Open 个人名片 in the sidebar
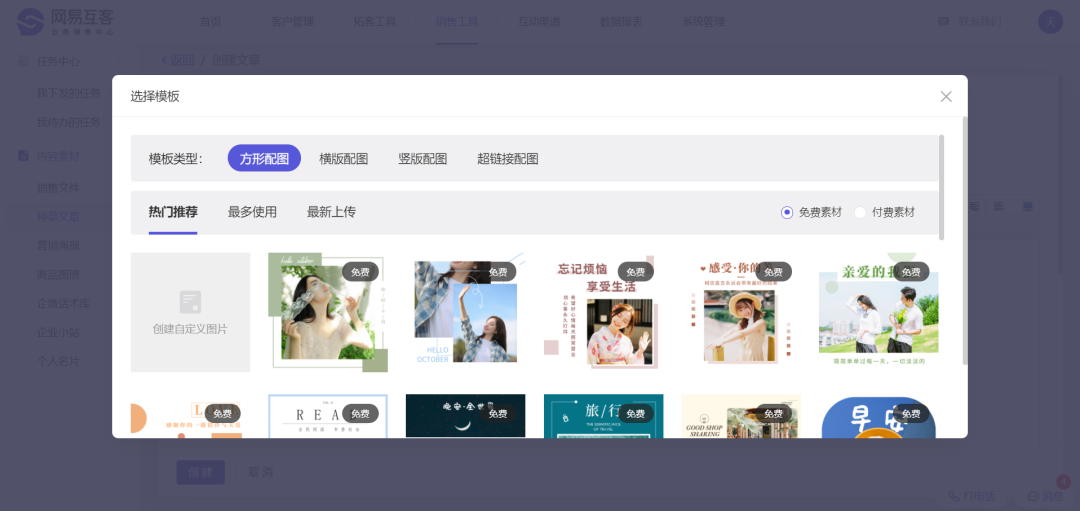This screenshot has height=511, width=1080. point(58,362)
